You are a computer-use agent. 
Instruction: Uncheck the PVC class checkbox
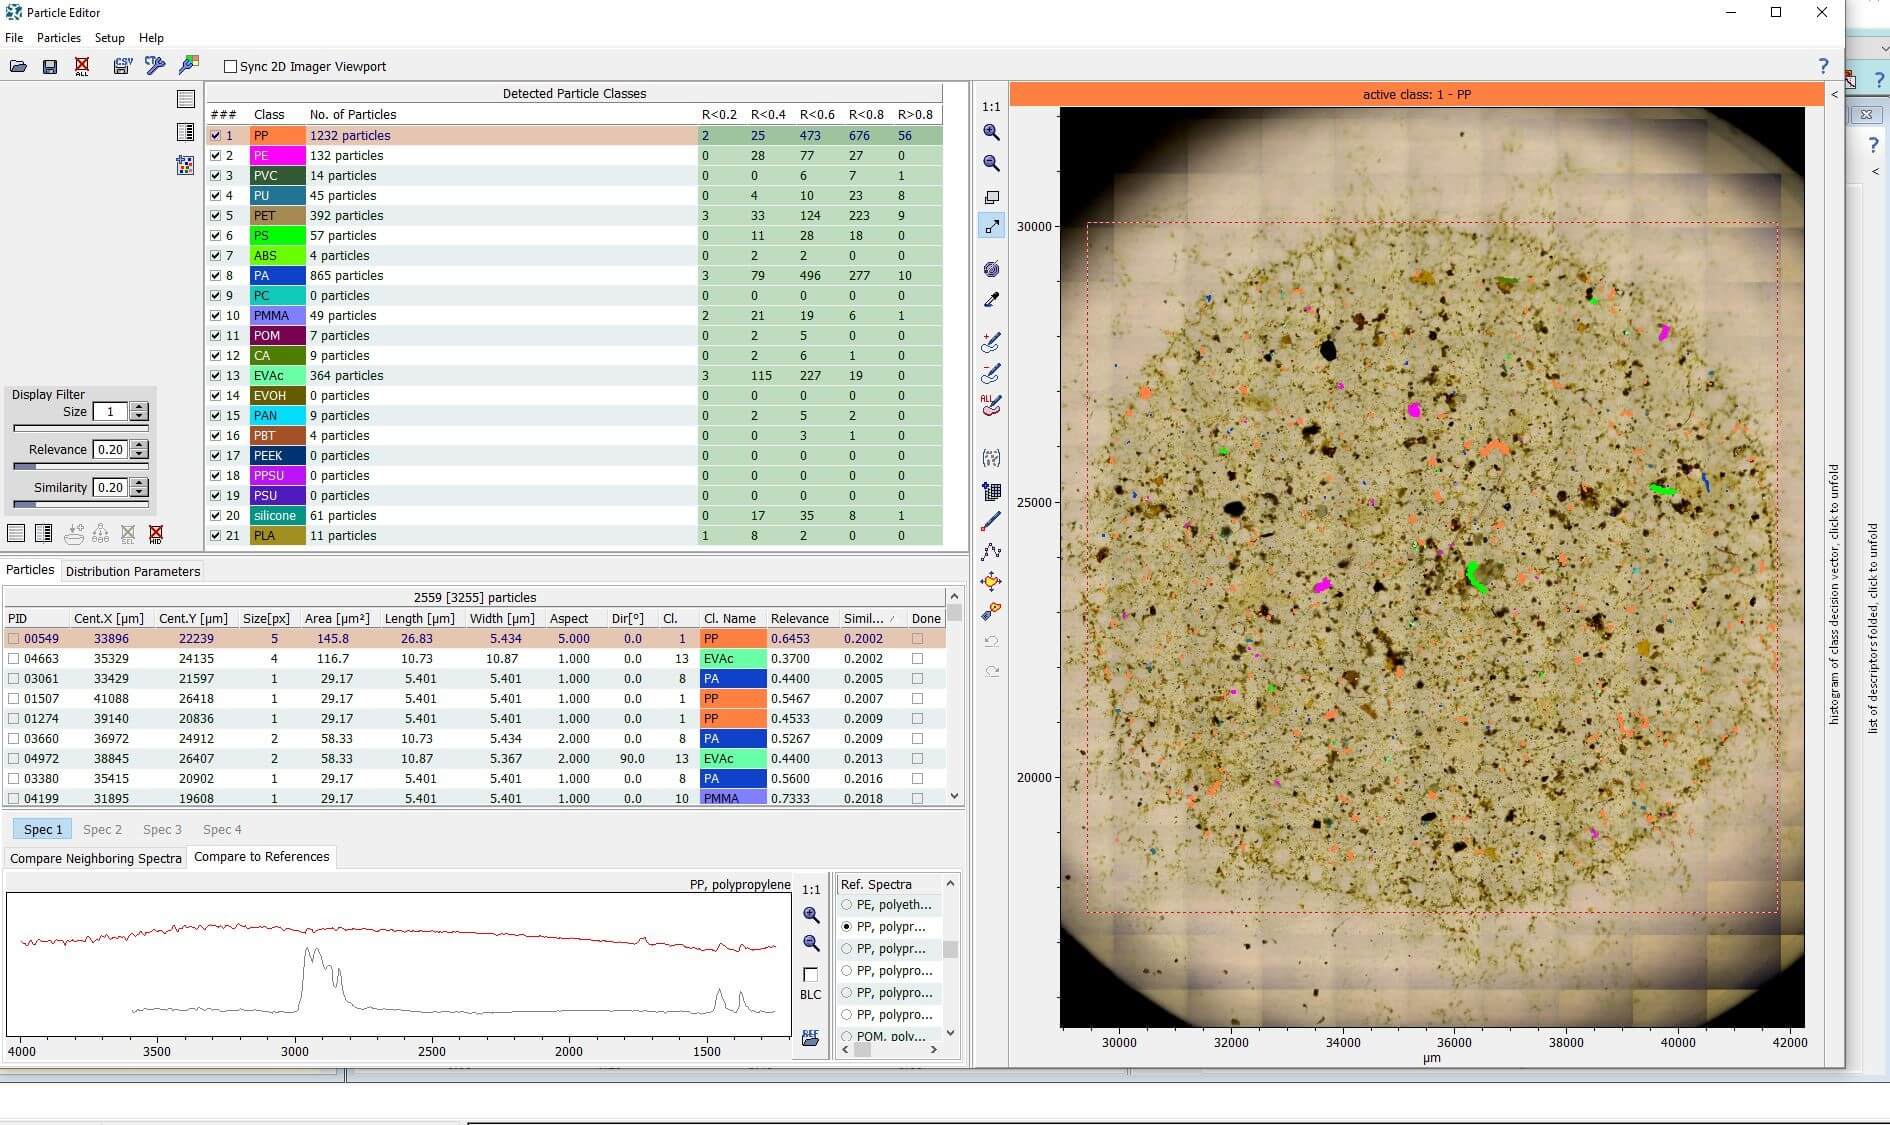coord(215,175)
